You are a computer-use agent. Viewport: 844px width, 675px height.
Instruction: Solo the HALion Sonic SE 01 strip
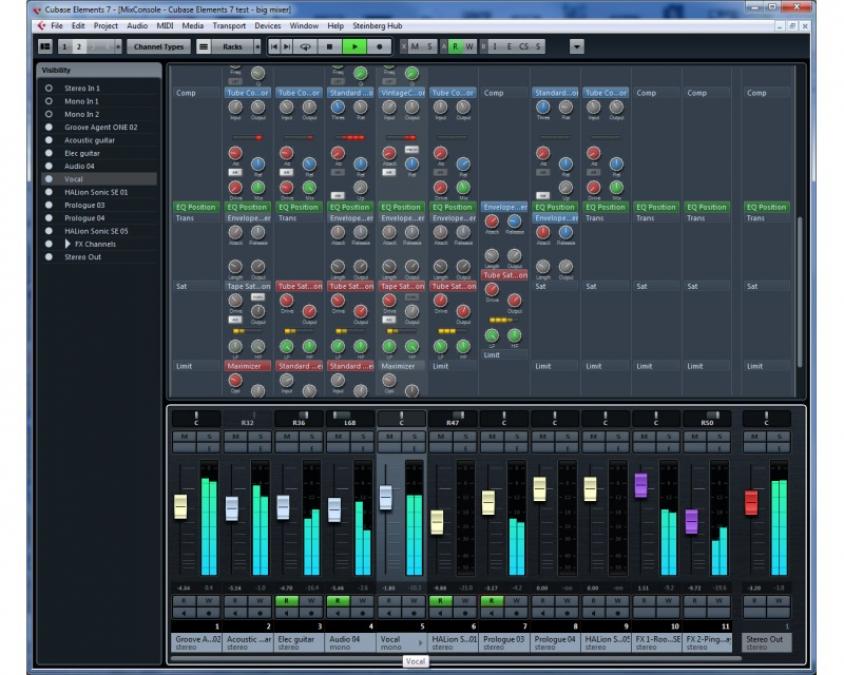coord(465,437)
